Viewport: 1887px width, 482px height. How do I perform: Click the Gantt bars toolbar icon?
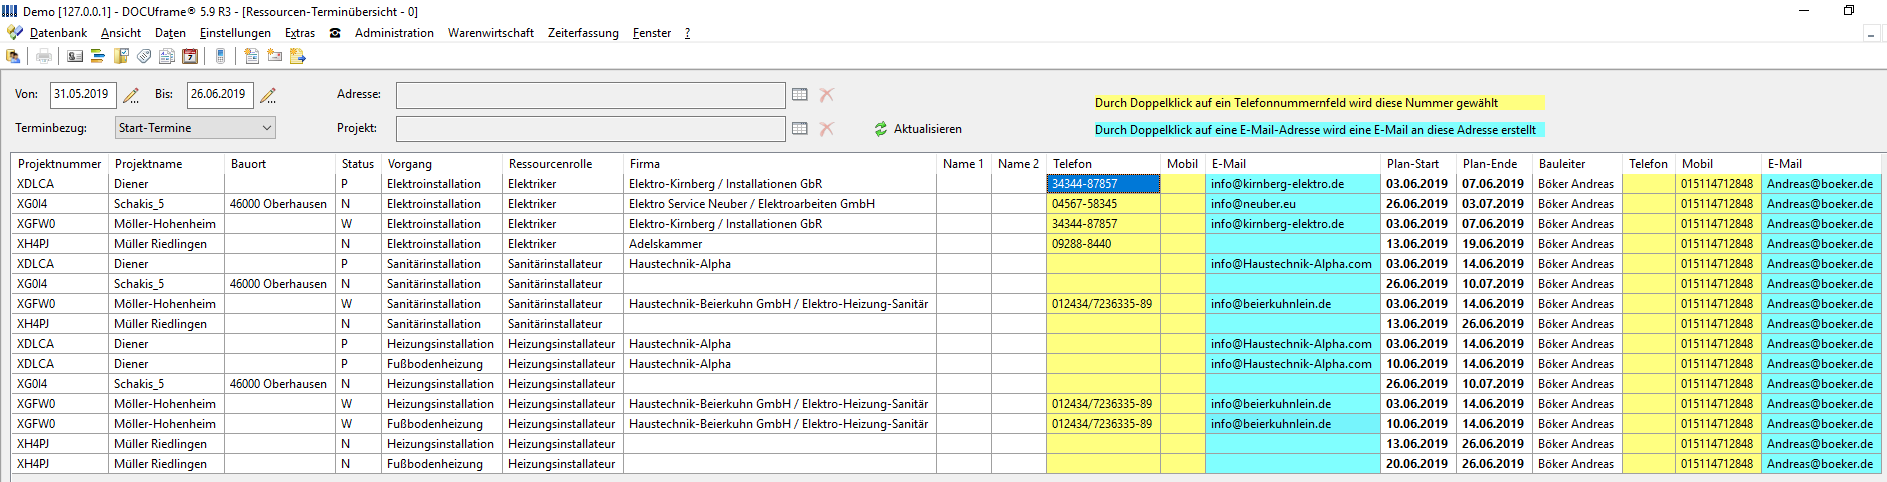(x=98, y=56)
